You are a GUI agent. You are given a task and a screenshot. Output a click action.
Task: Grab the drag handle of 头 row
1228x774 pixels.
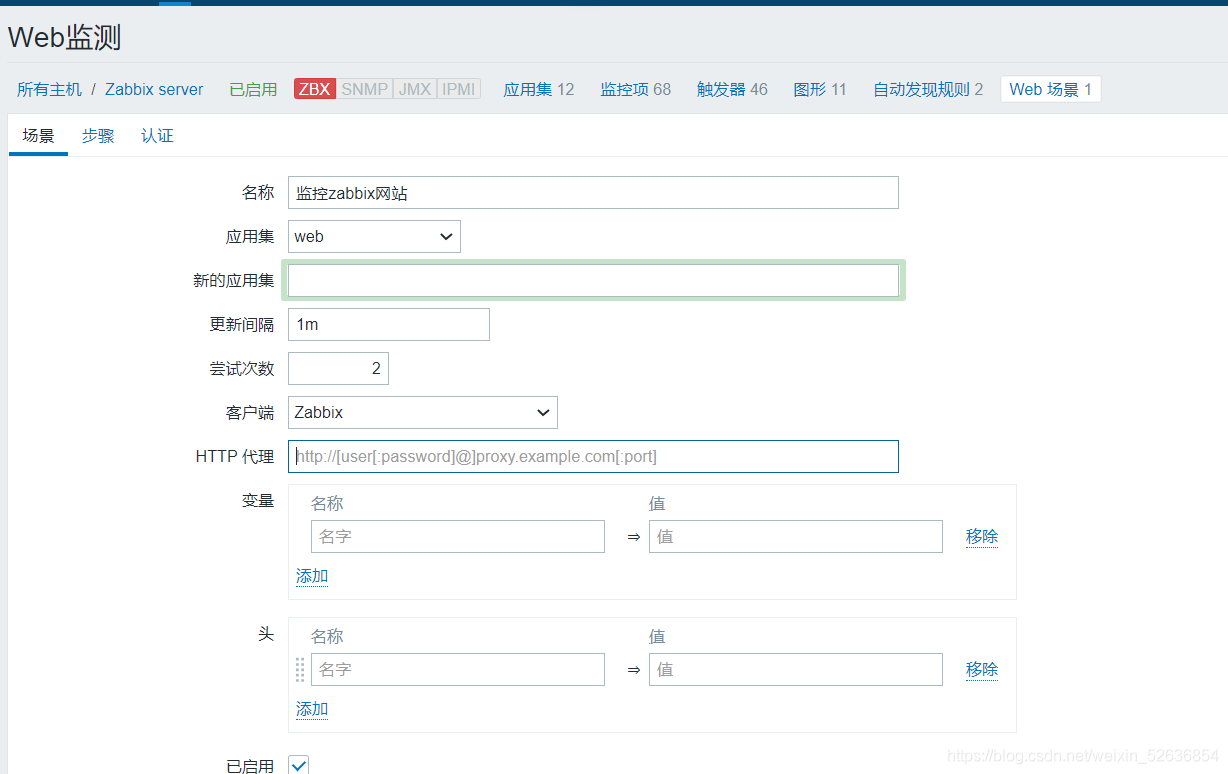(300, 670)
